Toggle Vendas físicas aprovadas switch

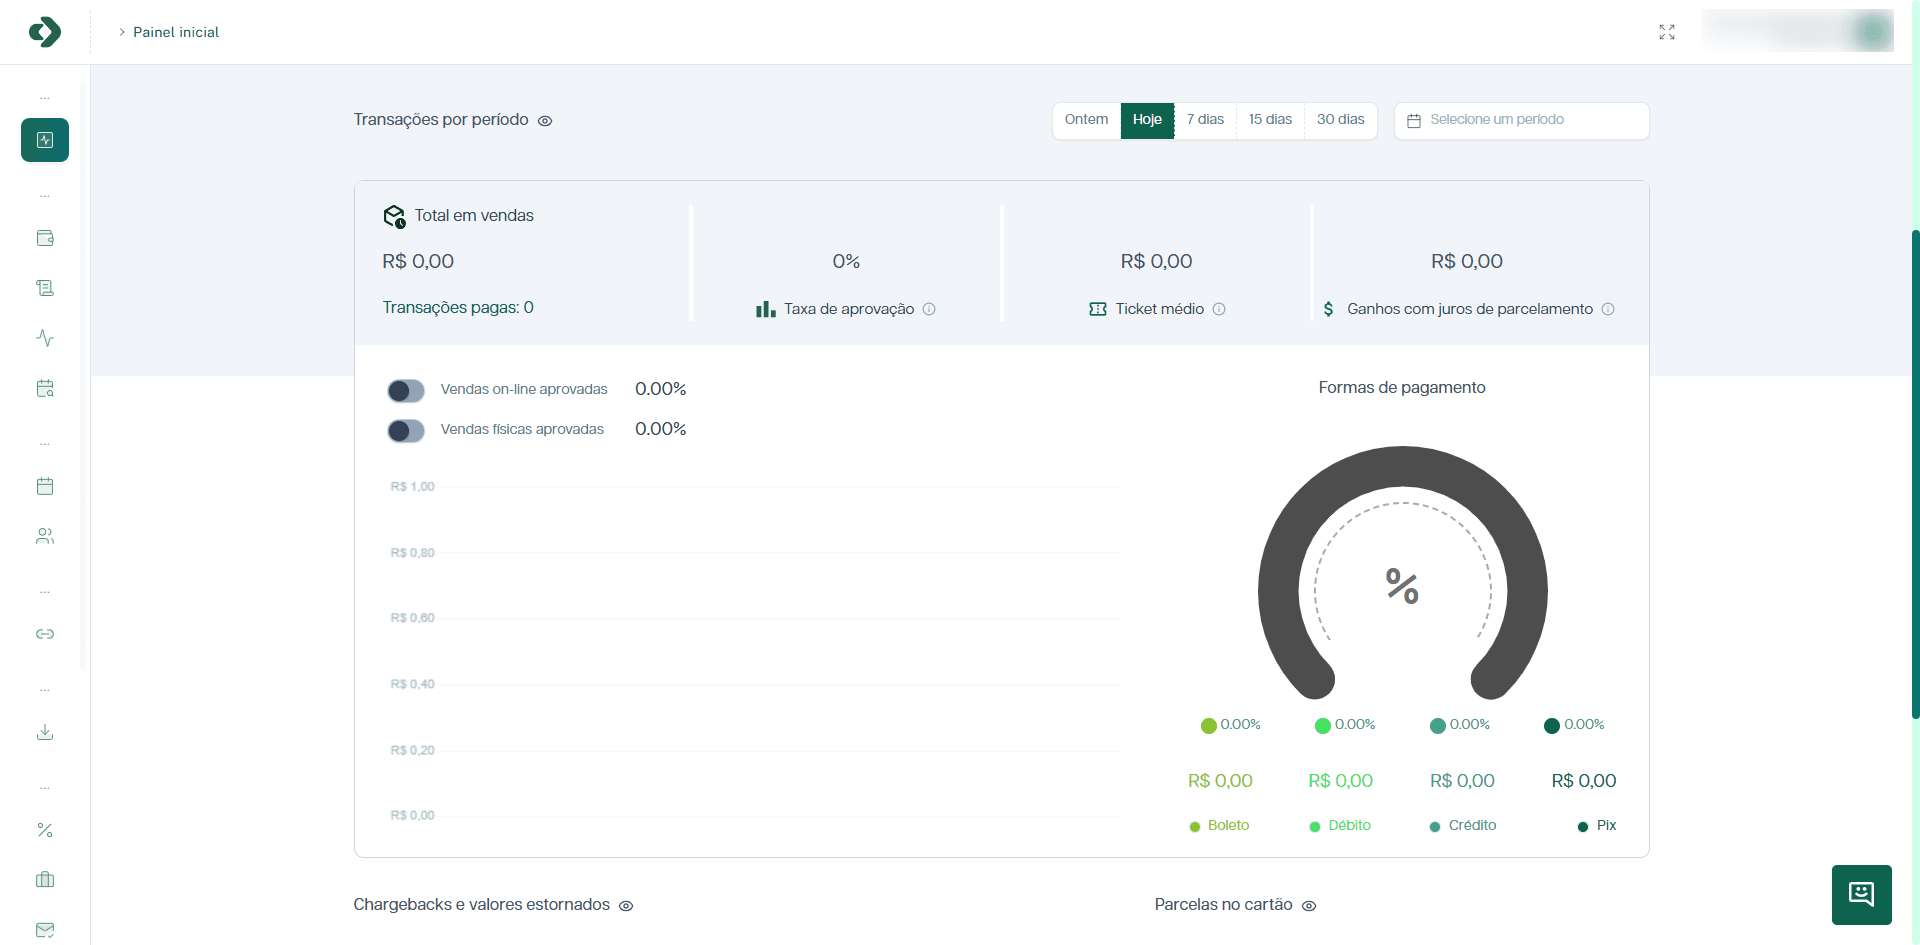(406, 430)
